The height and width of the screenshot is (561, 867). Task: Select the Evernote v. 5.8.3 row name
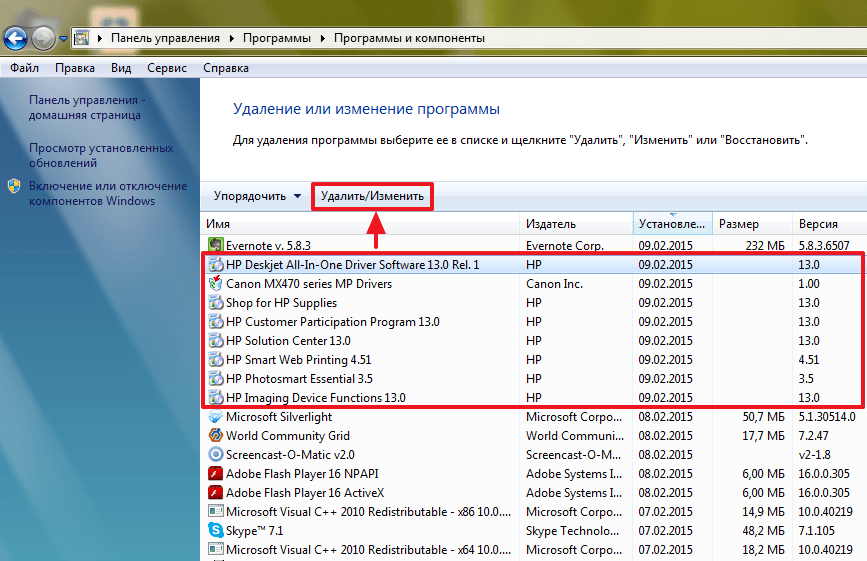[268, 245]
